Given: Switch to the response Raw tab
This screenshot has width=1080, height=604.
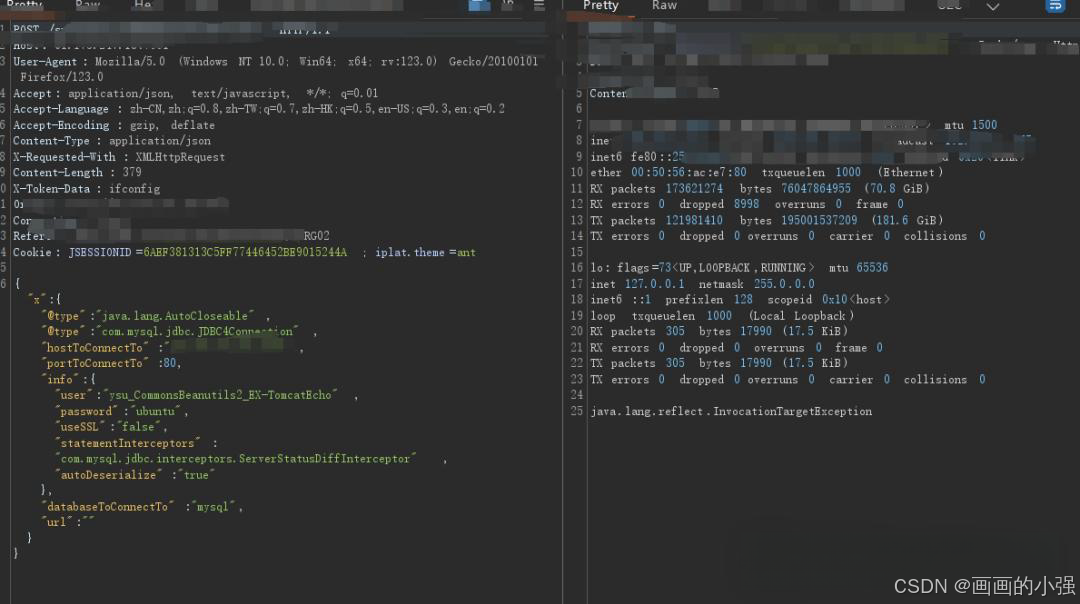Looking at the screenshot, I should point(664,6).
